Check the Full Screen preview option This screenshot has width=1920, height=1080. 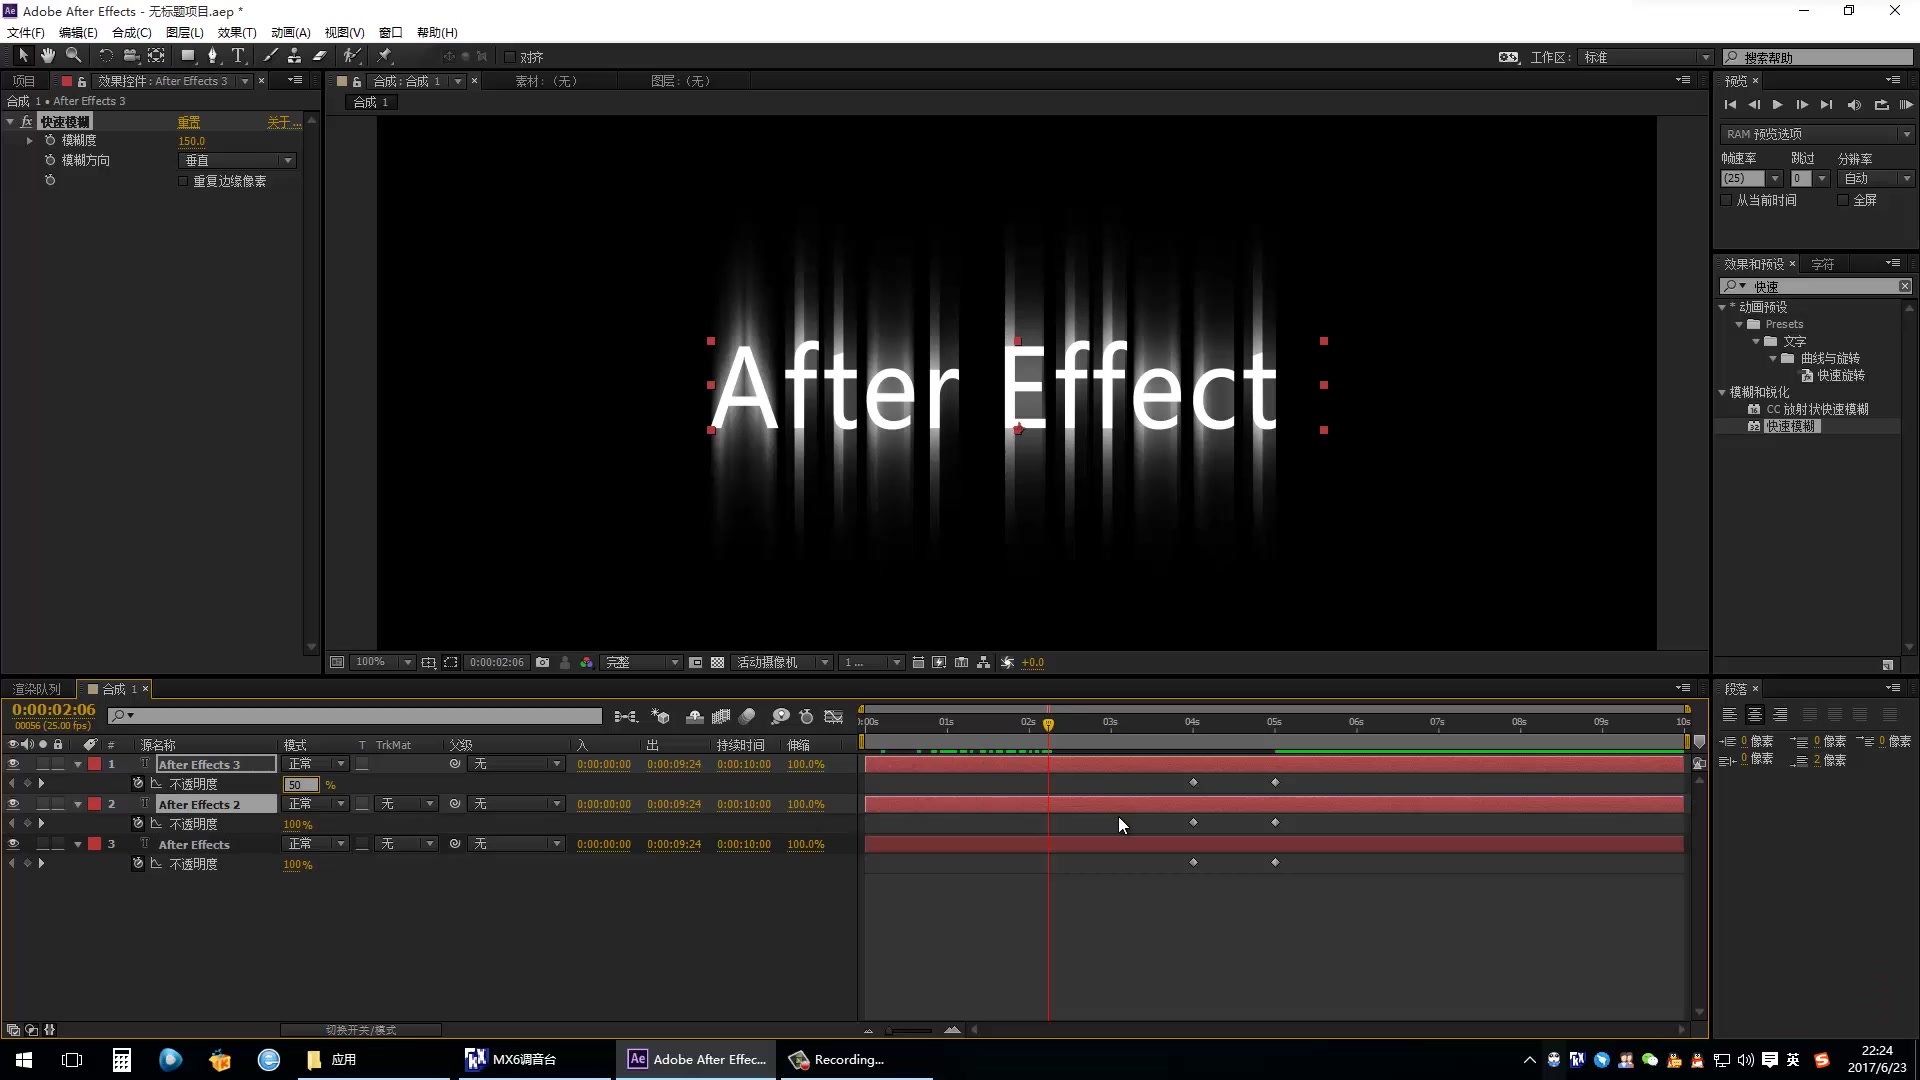pyautogui.click(x=1843, y=200)
